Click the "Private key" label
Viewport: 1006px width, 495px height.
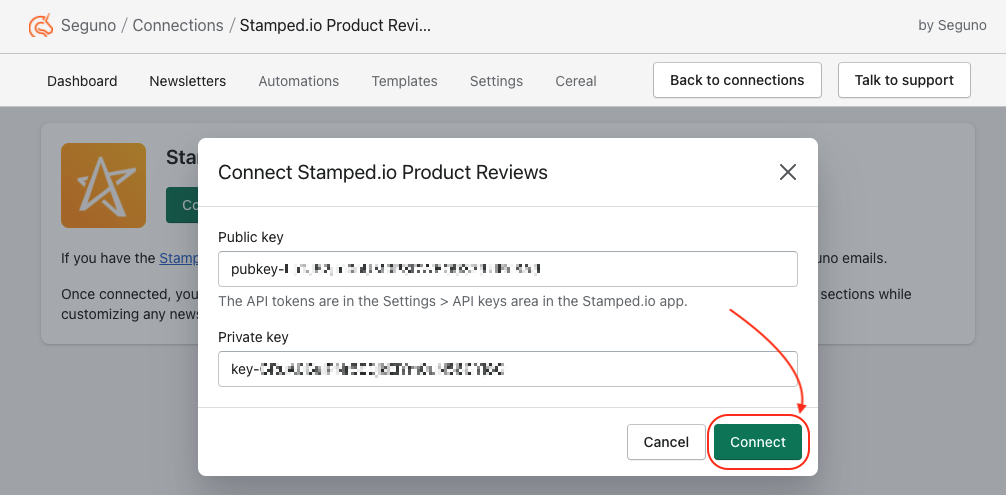(253, 337)
